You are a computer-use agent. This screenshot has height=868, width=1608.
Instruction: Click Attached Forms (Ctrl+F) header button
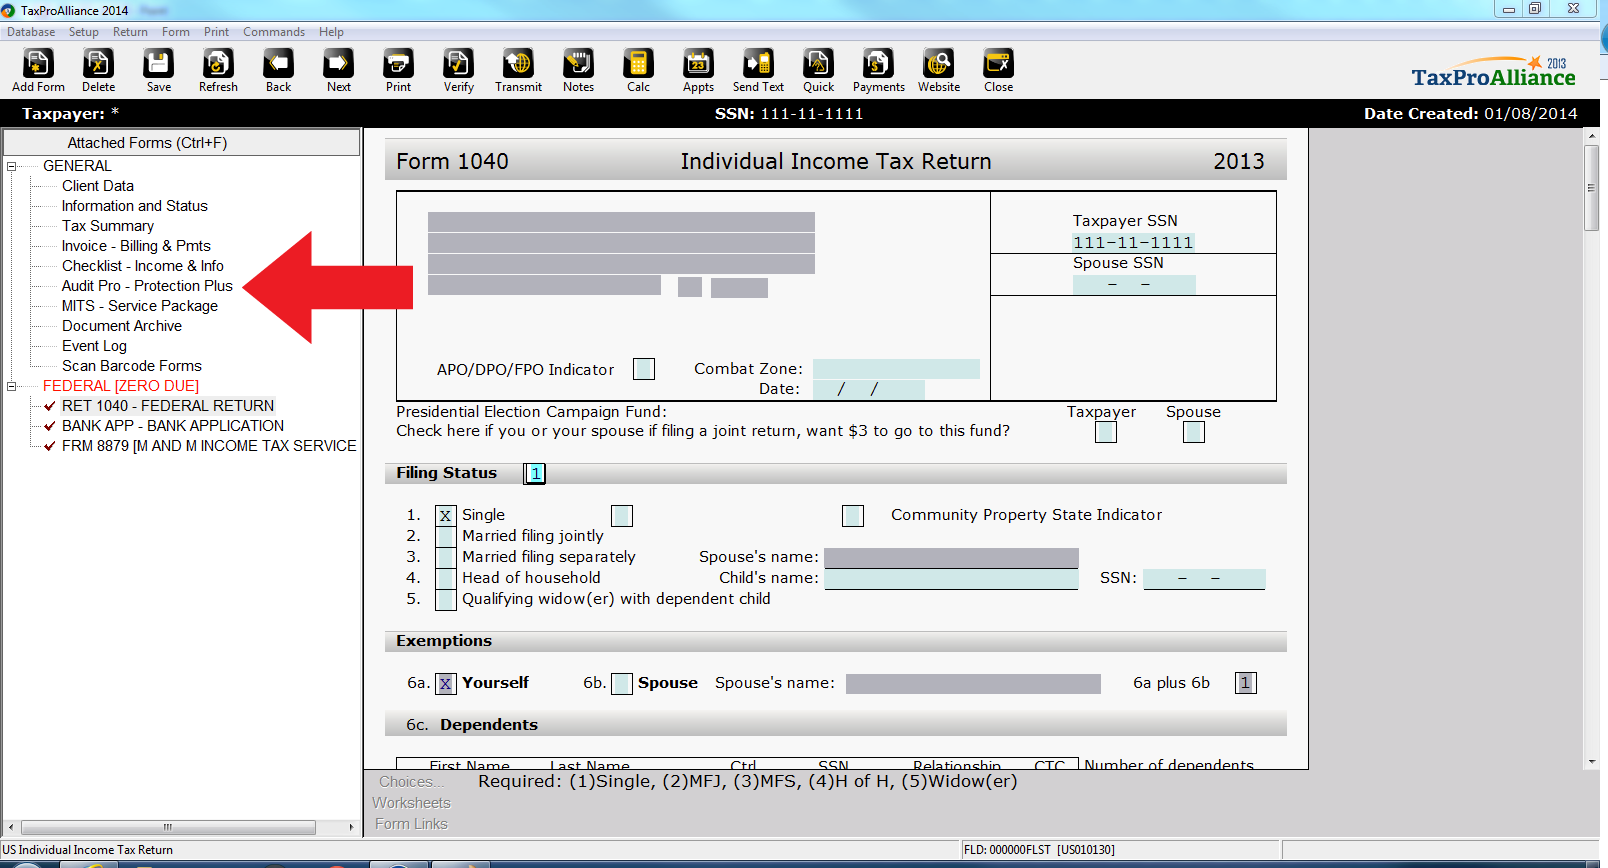[181, 143]
